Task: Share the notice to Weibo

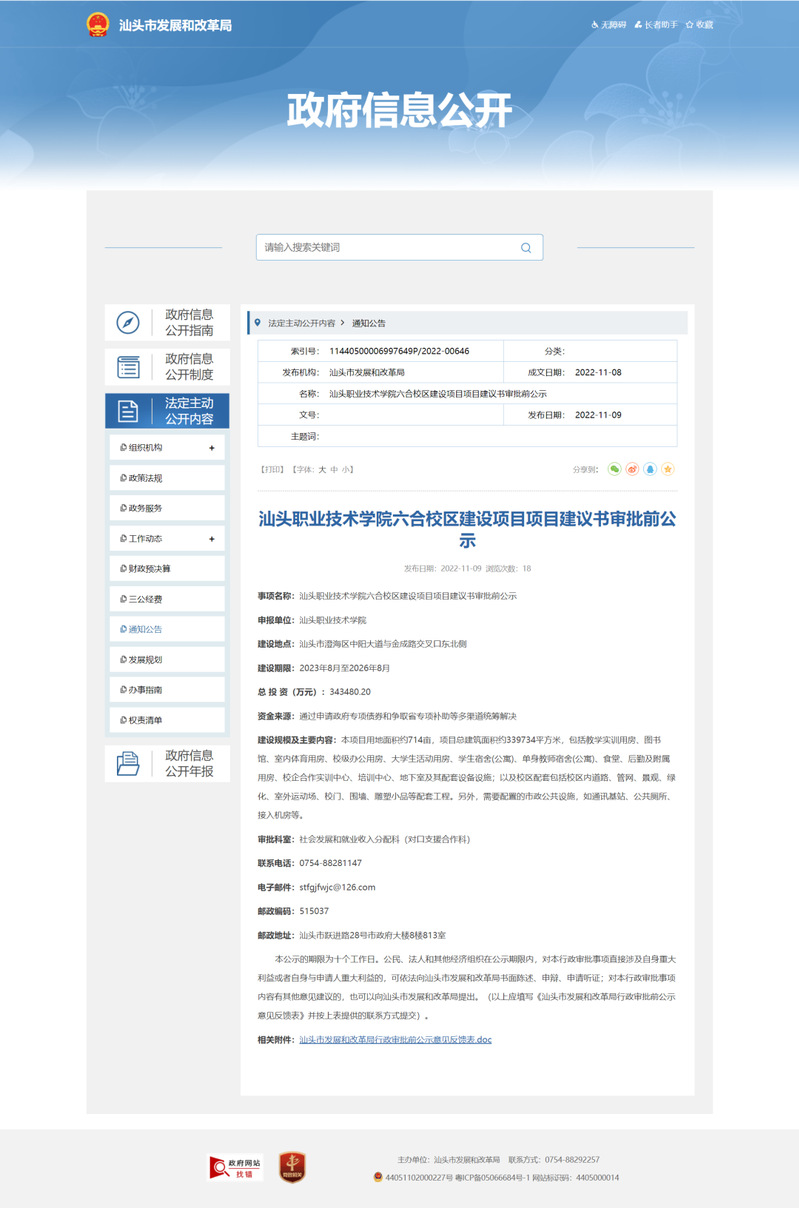Action: click(633, 469)
